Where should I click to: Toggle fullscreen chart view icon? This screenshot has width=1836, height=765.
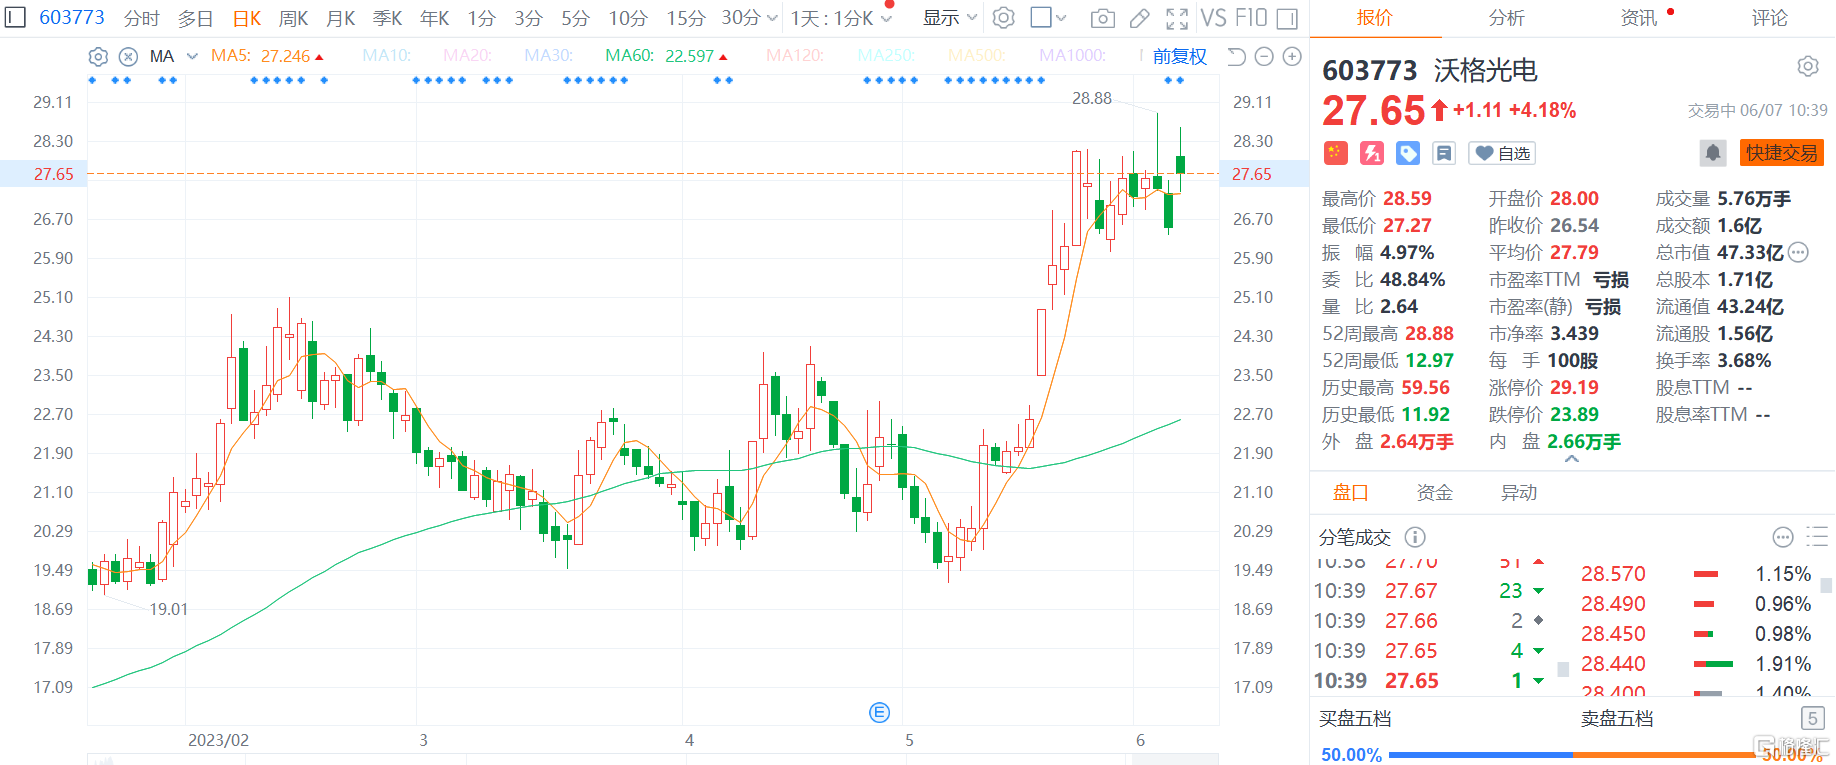(1177, 18)
